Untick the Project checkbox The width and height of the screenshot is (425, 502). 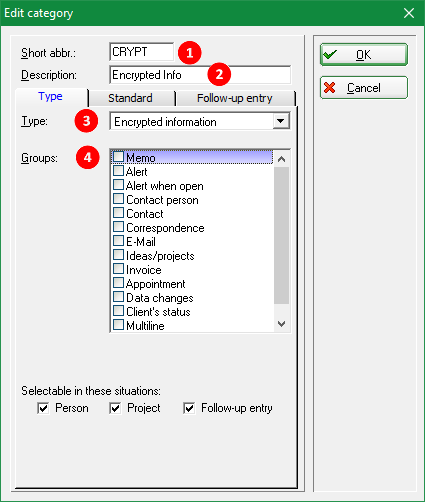click(x=115, y=408)
